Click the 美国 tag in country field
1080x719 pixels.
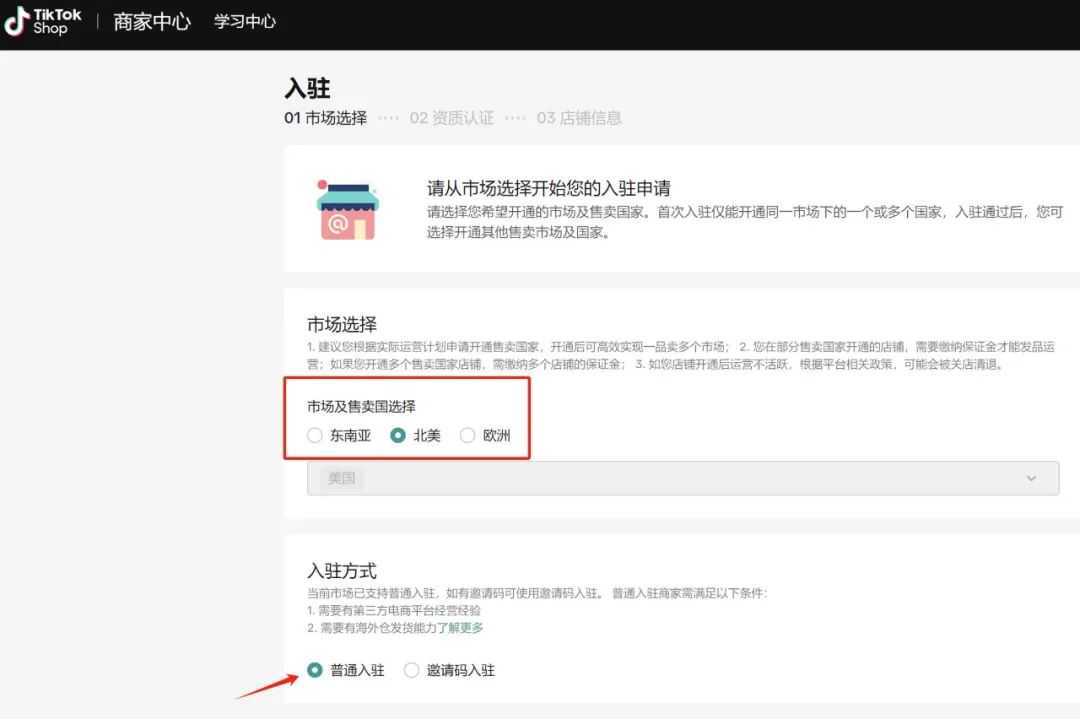coord(342,478)
